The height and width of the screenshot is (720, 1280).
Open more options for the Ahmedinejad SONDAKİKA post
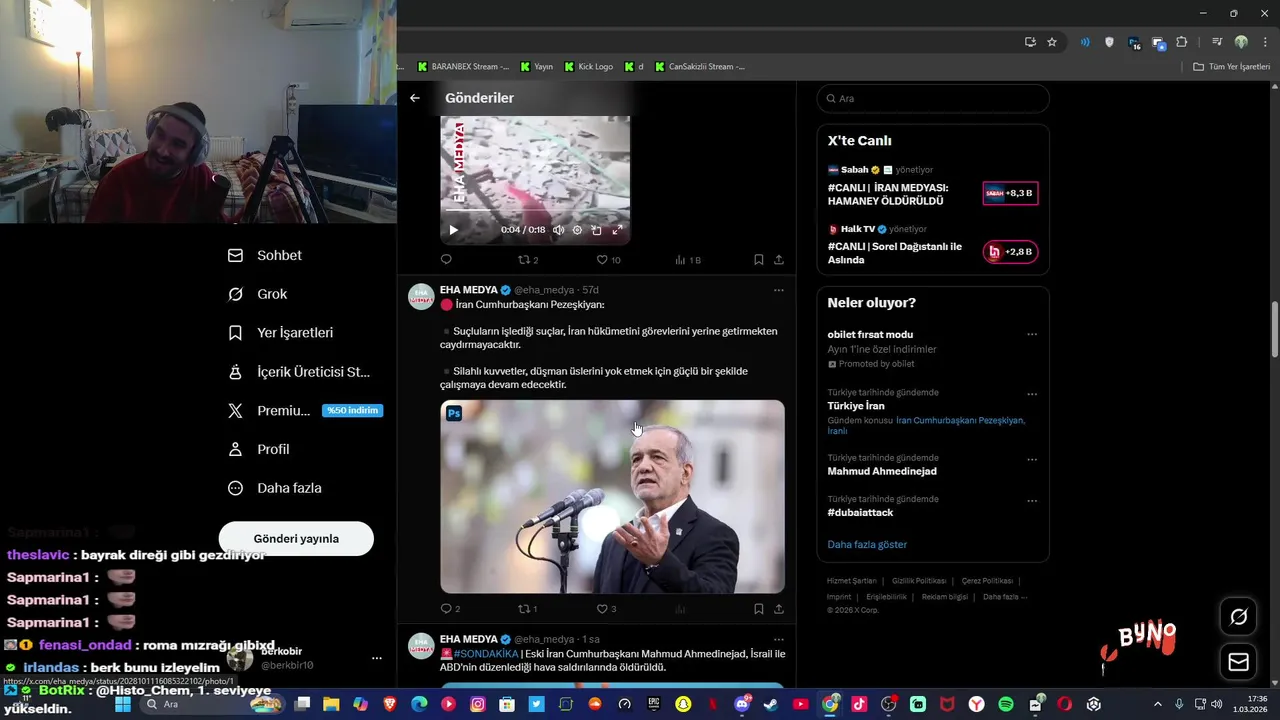pos(779,639)
